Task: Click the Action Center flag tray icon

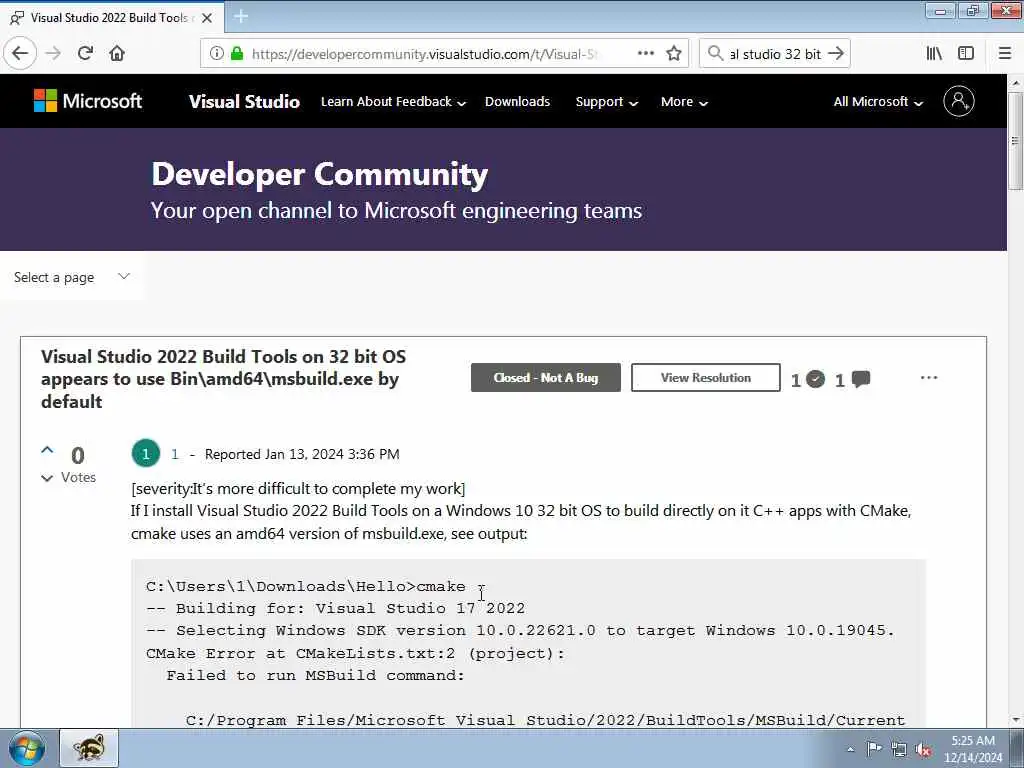Action: (x=874, y=748)
